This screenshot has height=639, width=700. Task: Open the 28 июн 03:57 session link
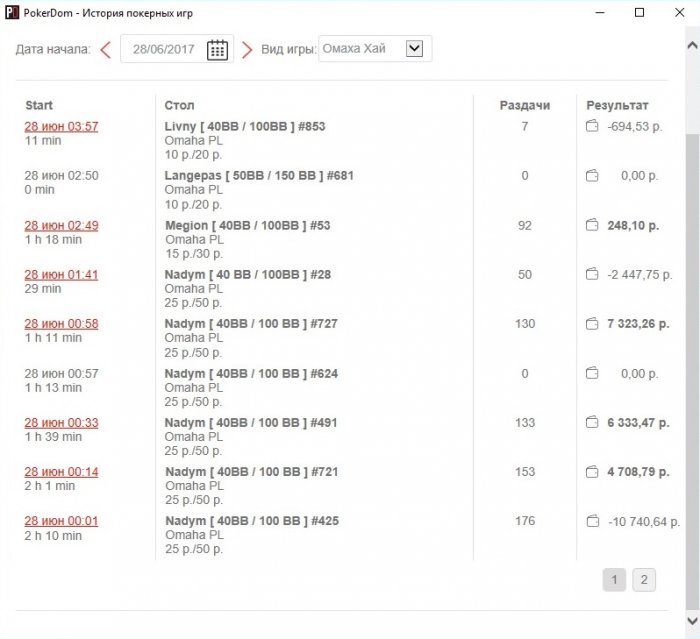(61, 126)
